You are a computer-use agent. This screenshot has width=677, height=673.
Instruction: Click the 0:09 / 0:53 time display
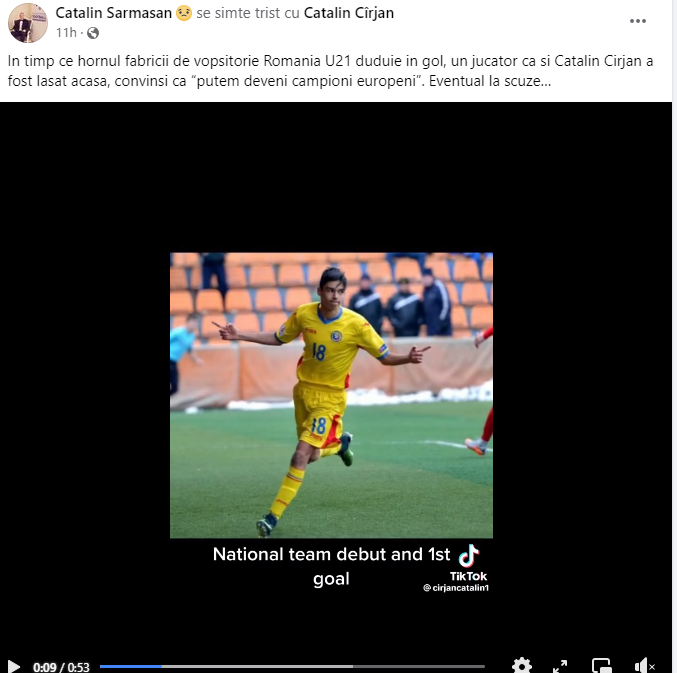coord(61,667)
